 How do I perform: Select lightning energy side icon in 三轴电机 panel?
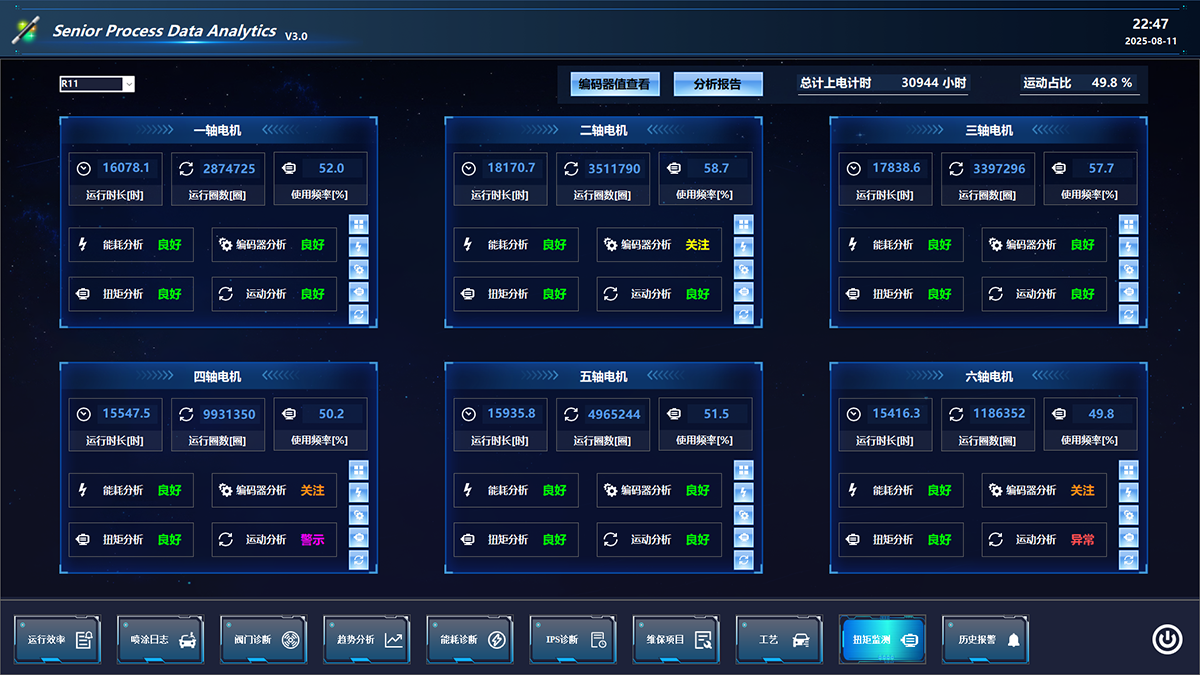(x=1128, y=247)
